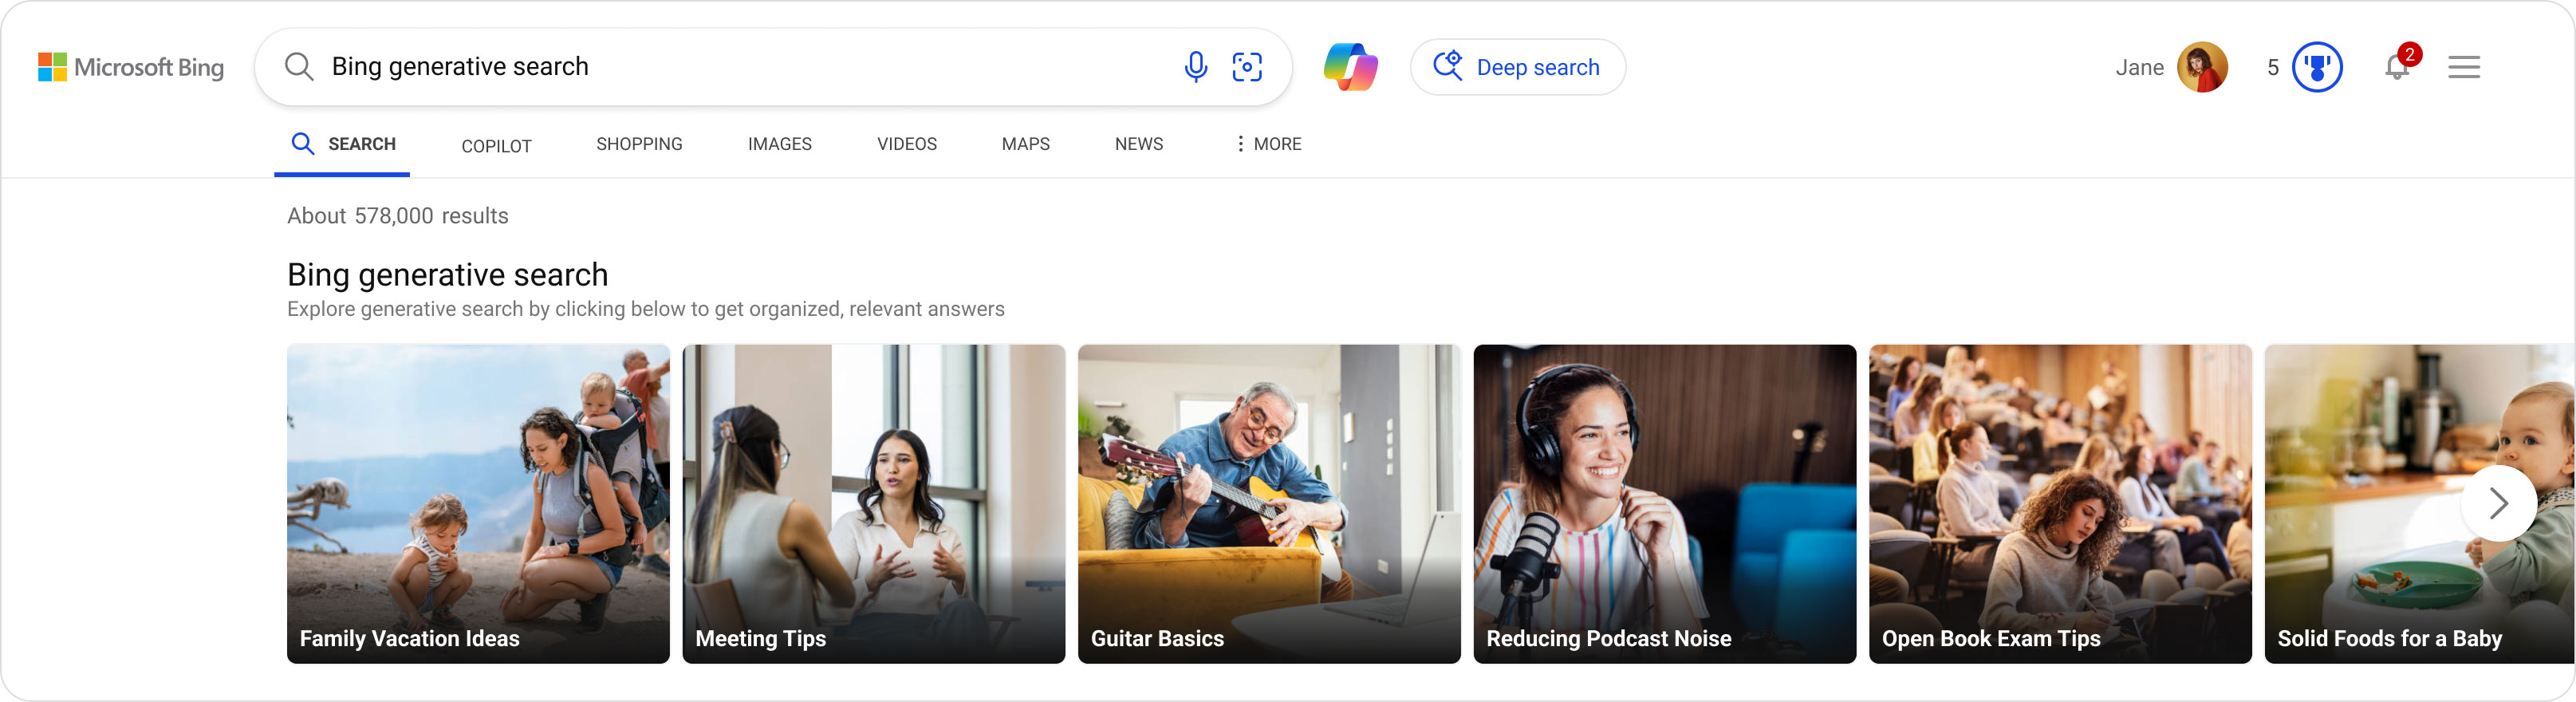Switch to the COPILOT tab
Viewport: 2576px width, 702px height.
click(x=496, y=146)
